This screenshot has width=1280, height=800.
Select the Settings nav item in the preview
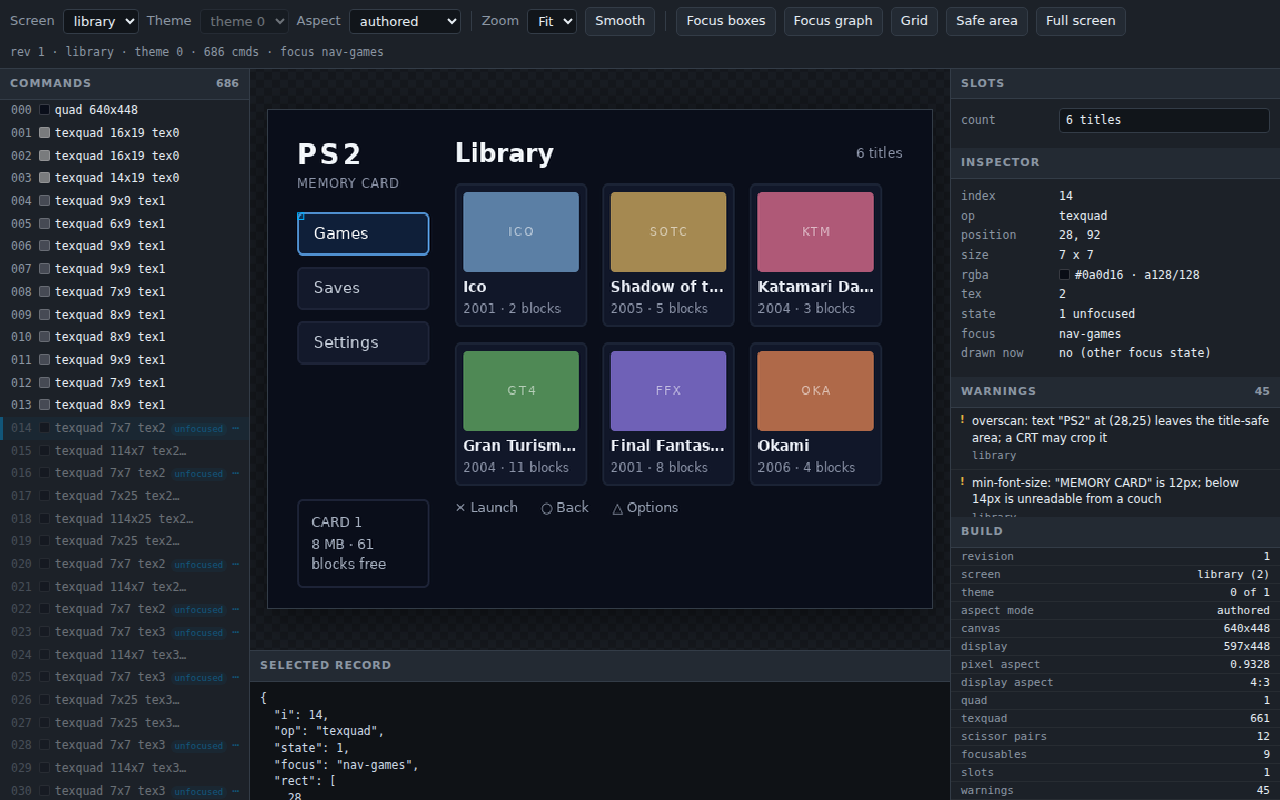coord(363,343)
